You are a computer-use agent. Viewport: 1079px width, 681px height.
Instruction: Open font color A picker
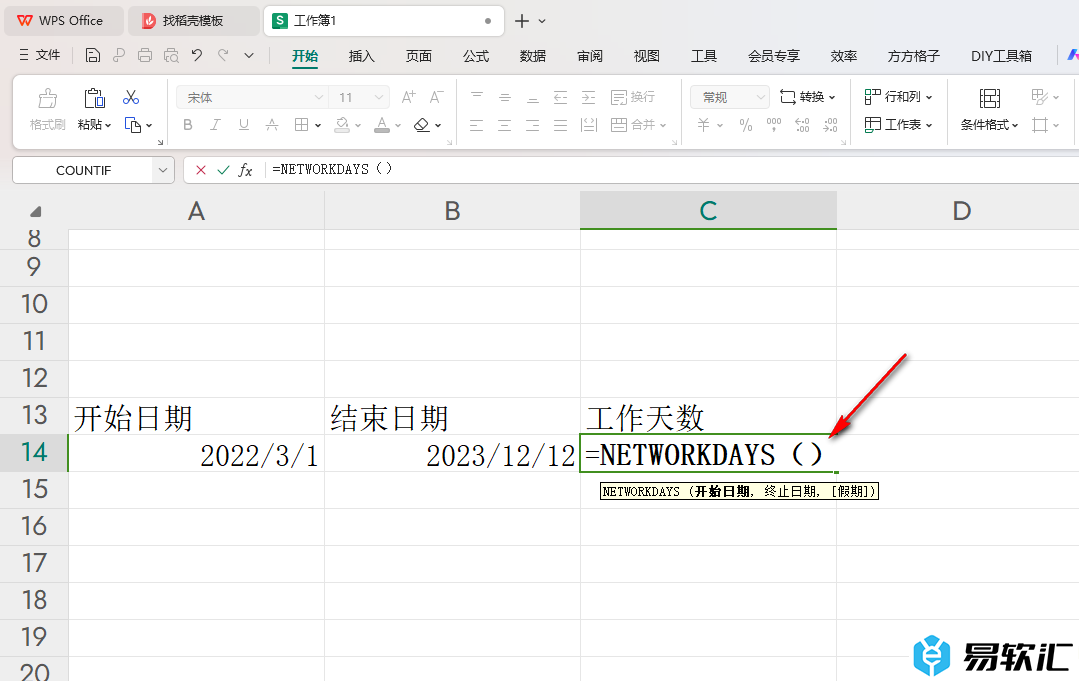[x=382, y=125]
